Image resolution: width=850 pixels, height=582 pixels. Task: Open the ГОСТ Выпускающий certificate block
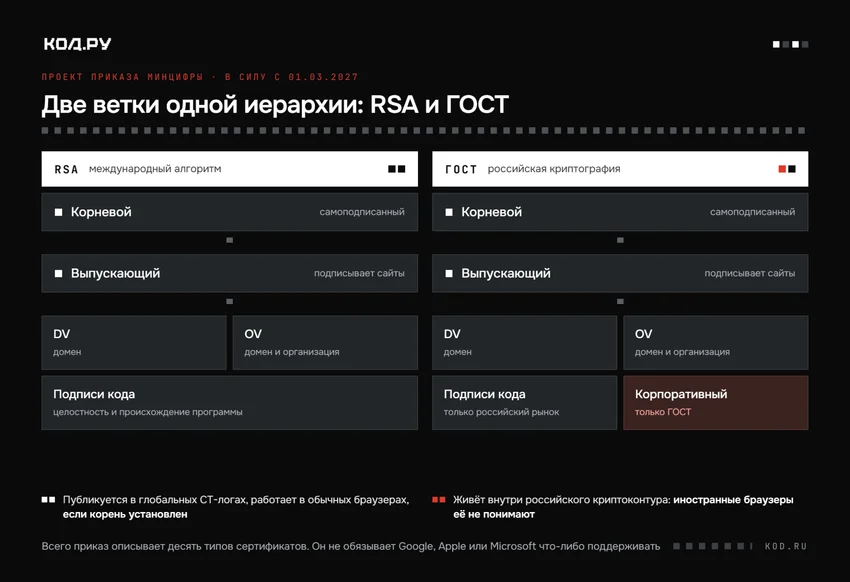(x=620, y=274)
